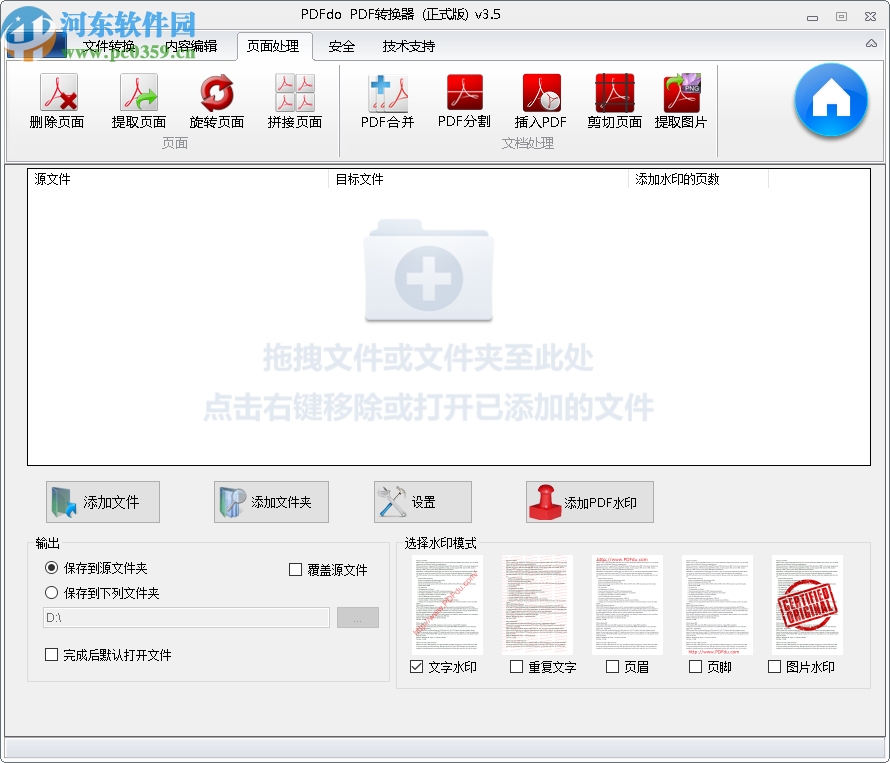Viewport: 890px width, 763px height.
Task: Select the 删除页面 (Delete Pages) tool
Action: pos(56,100)
